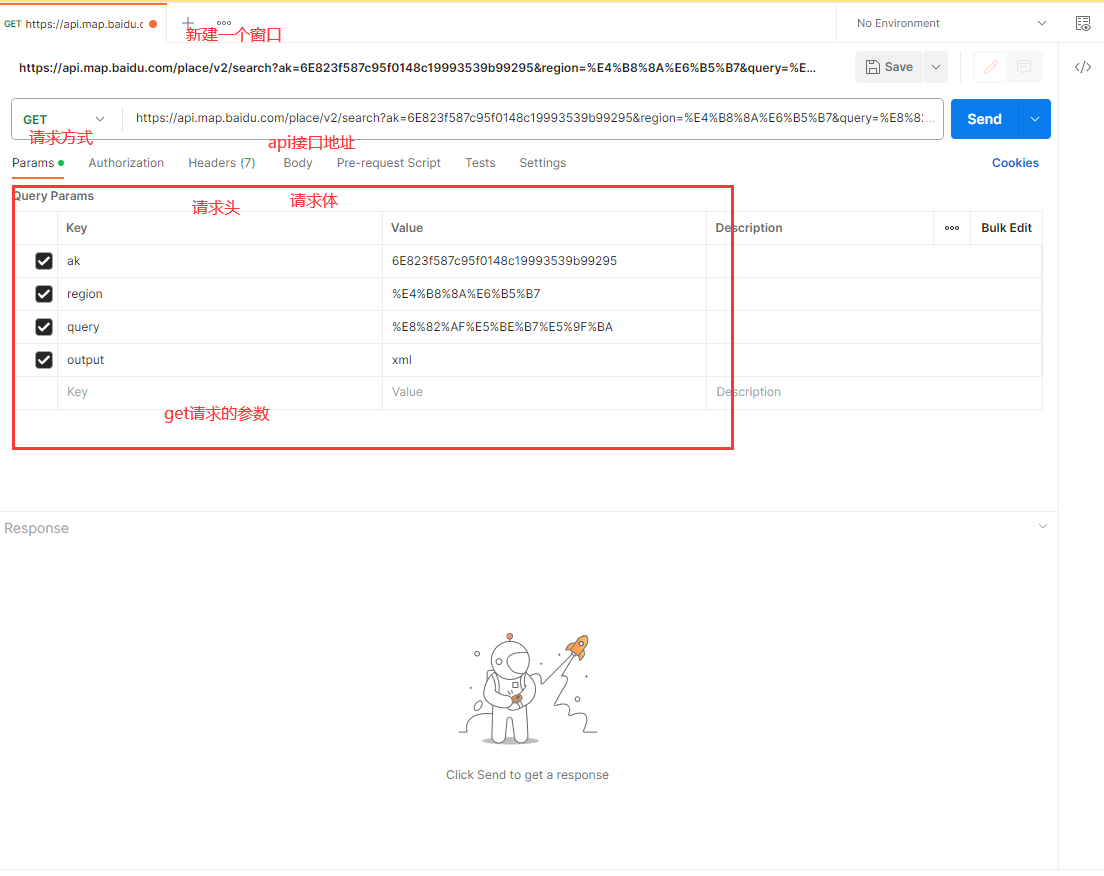Select the ak key cell
The image size is (1104, 876).
point(220,261)
